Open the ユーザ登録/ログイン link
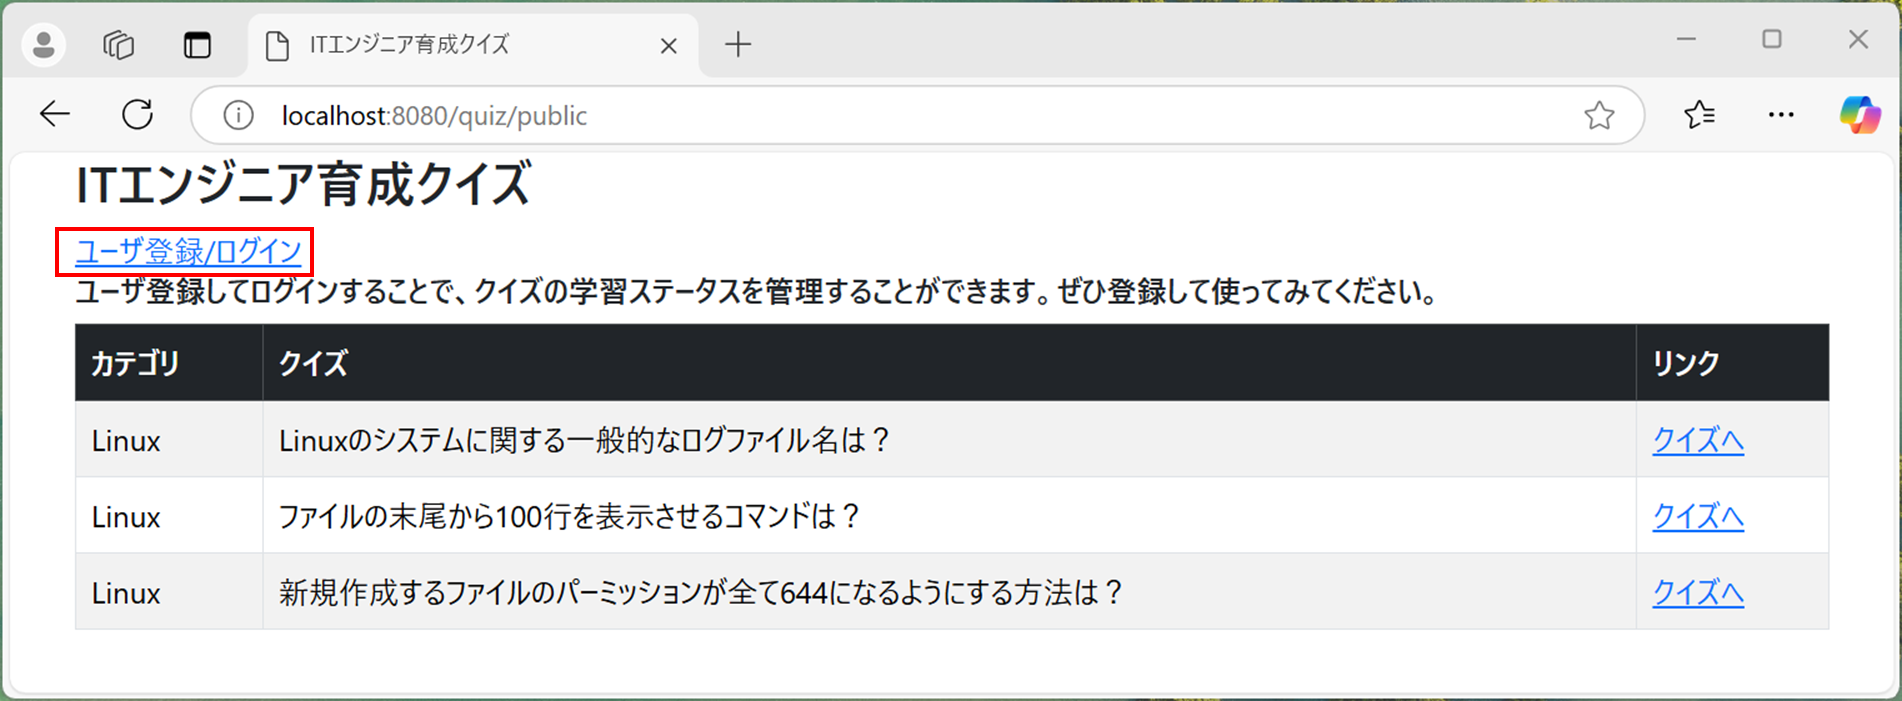 pyautogui.click(x=187, y=253)
